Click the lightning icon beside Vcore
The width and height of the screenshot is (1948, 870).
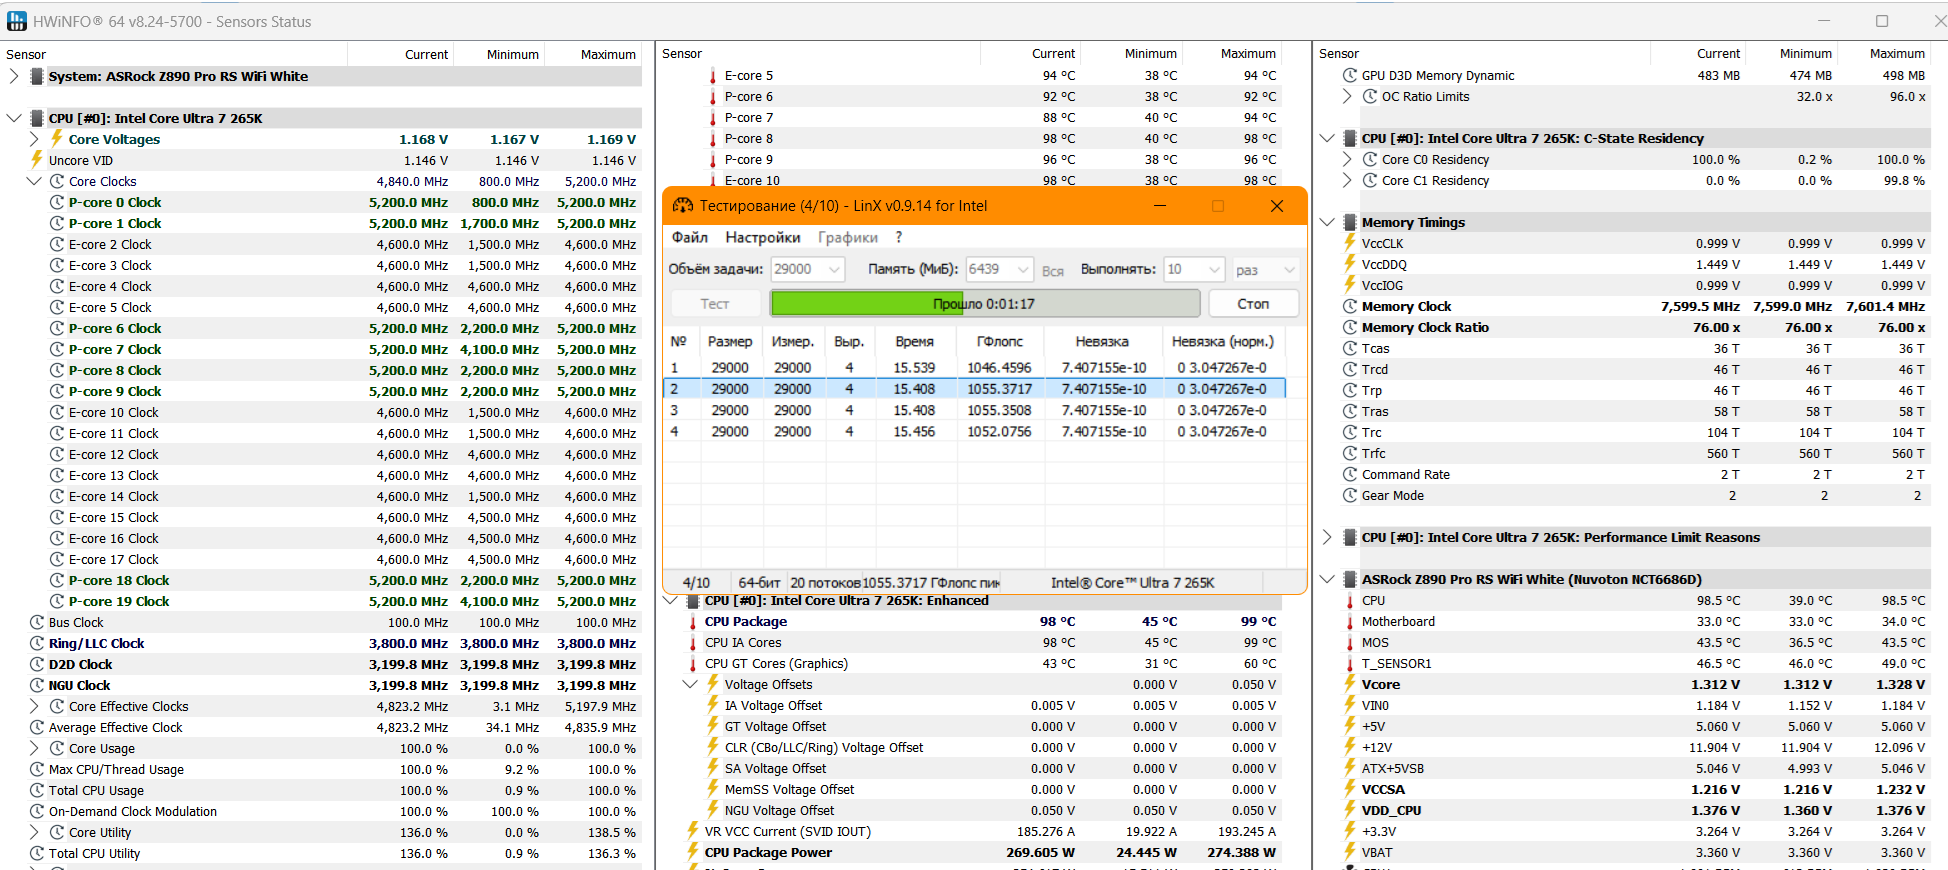pos(1350,684)
